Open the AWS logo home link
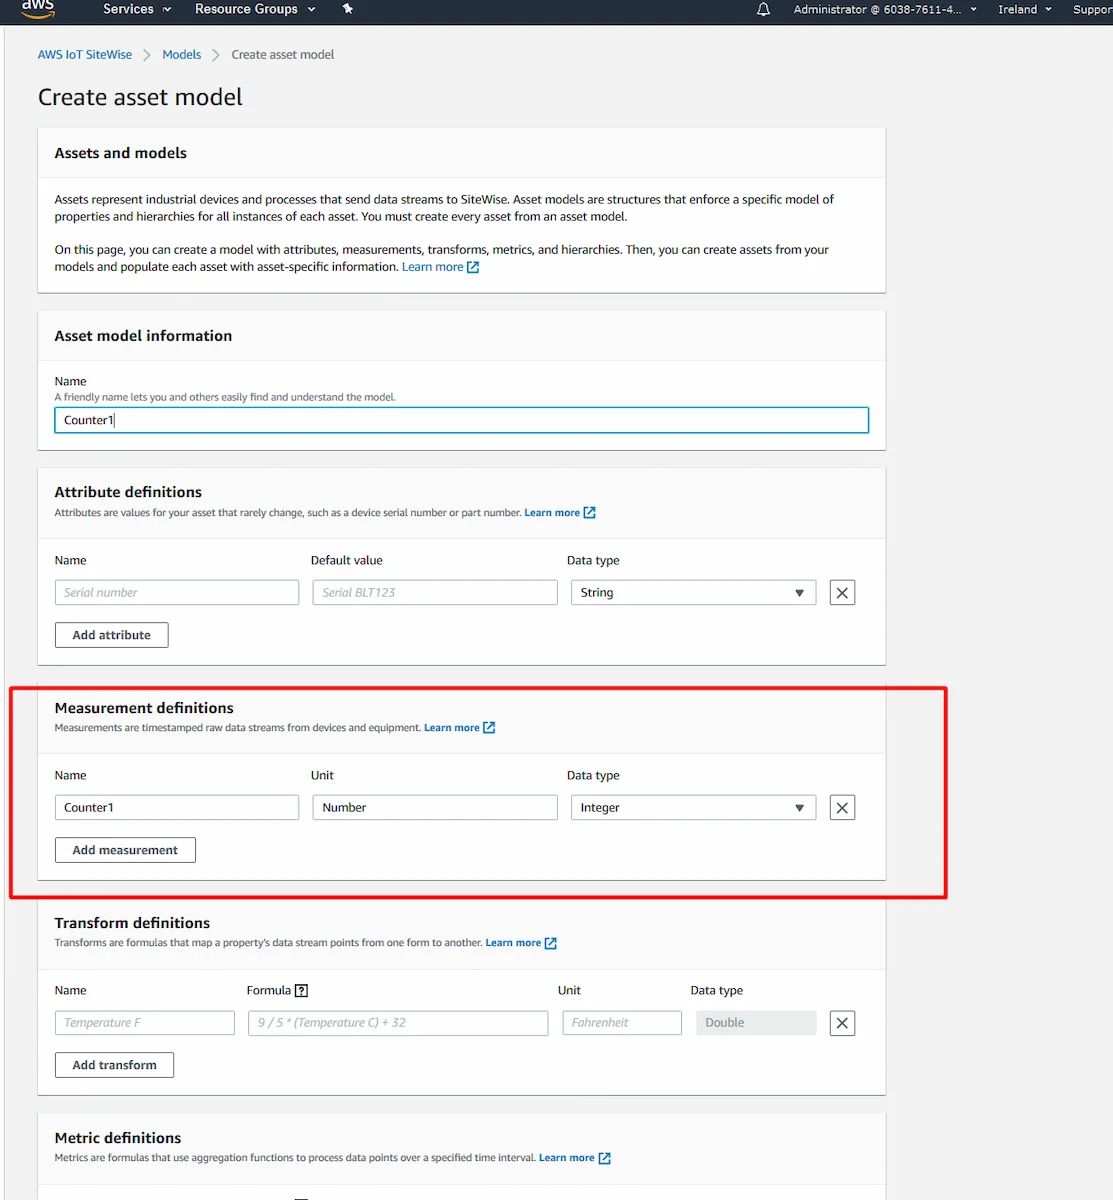This screenshot has width=1113, height=1200. pyautogui.click(x=38, y=8)
